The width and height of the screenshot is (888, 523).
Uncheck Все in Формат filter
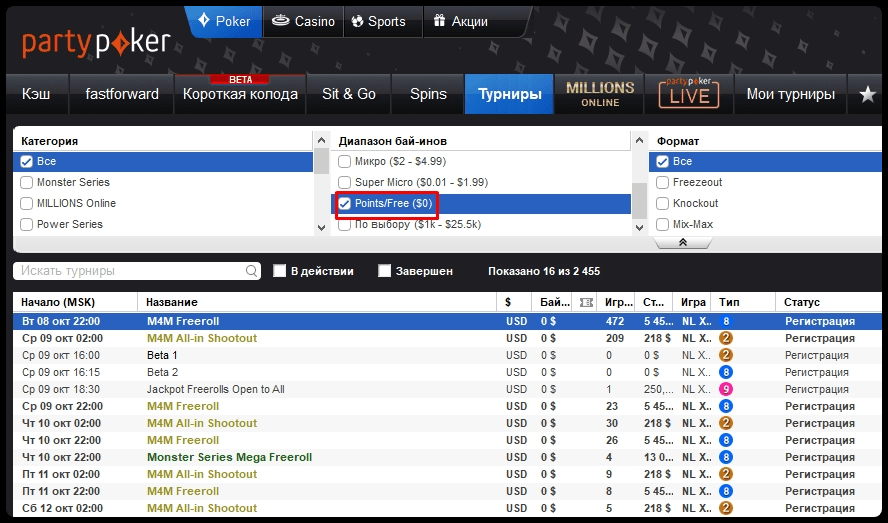(x=663, y=161)
